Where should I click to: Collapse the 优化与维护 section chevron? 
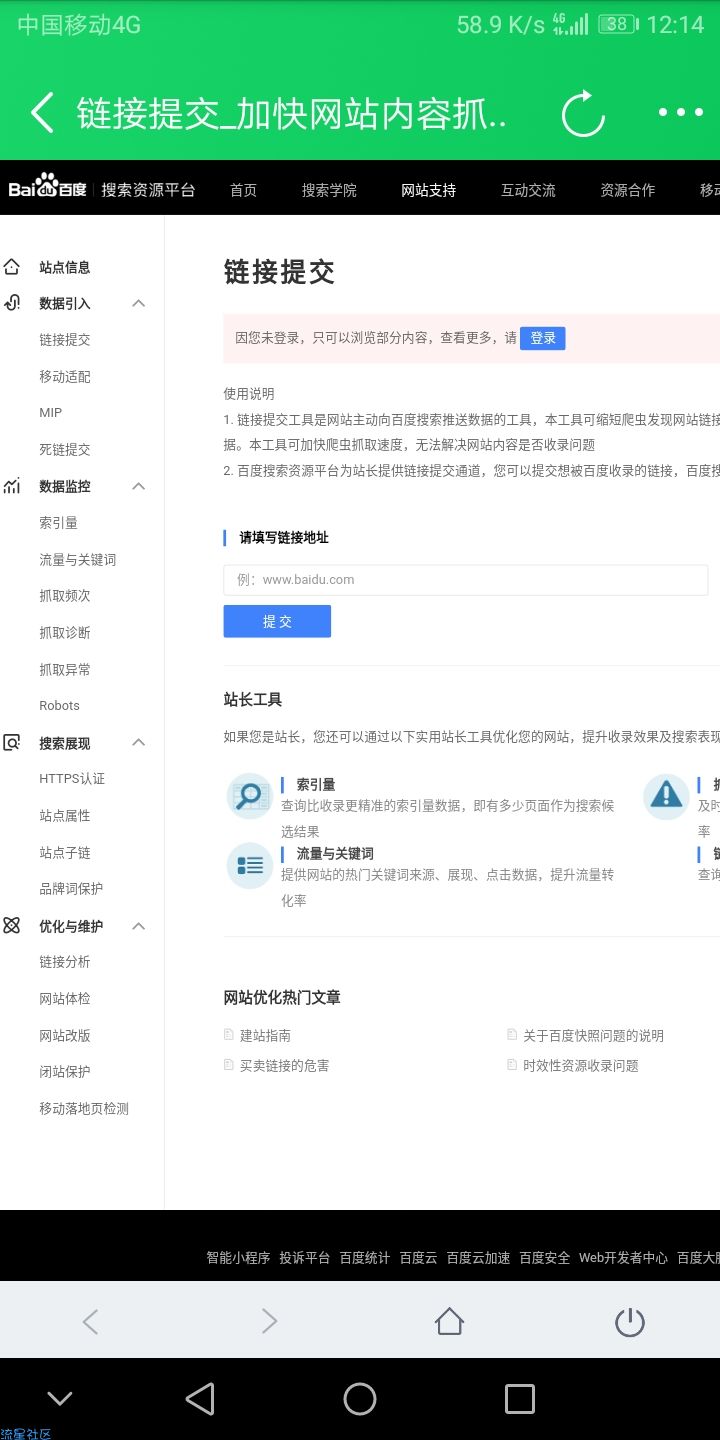point(139,926)
